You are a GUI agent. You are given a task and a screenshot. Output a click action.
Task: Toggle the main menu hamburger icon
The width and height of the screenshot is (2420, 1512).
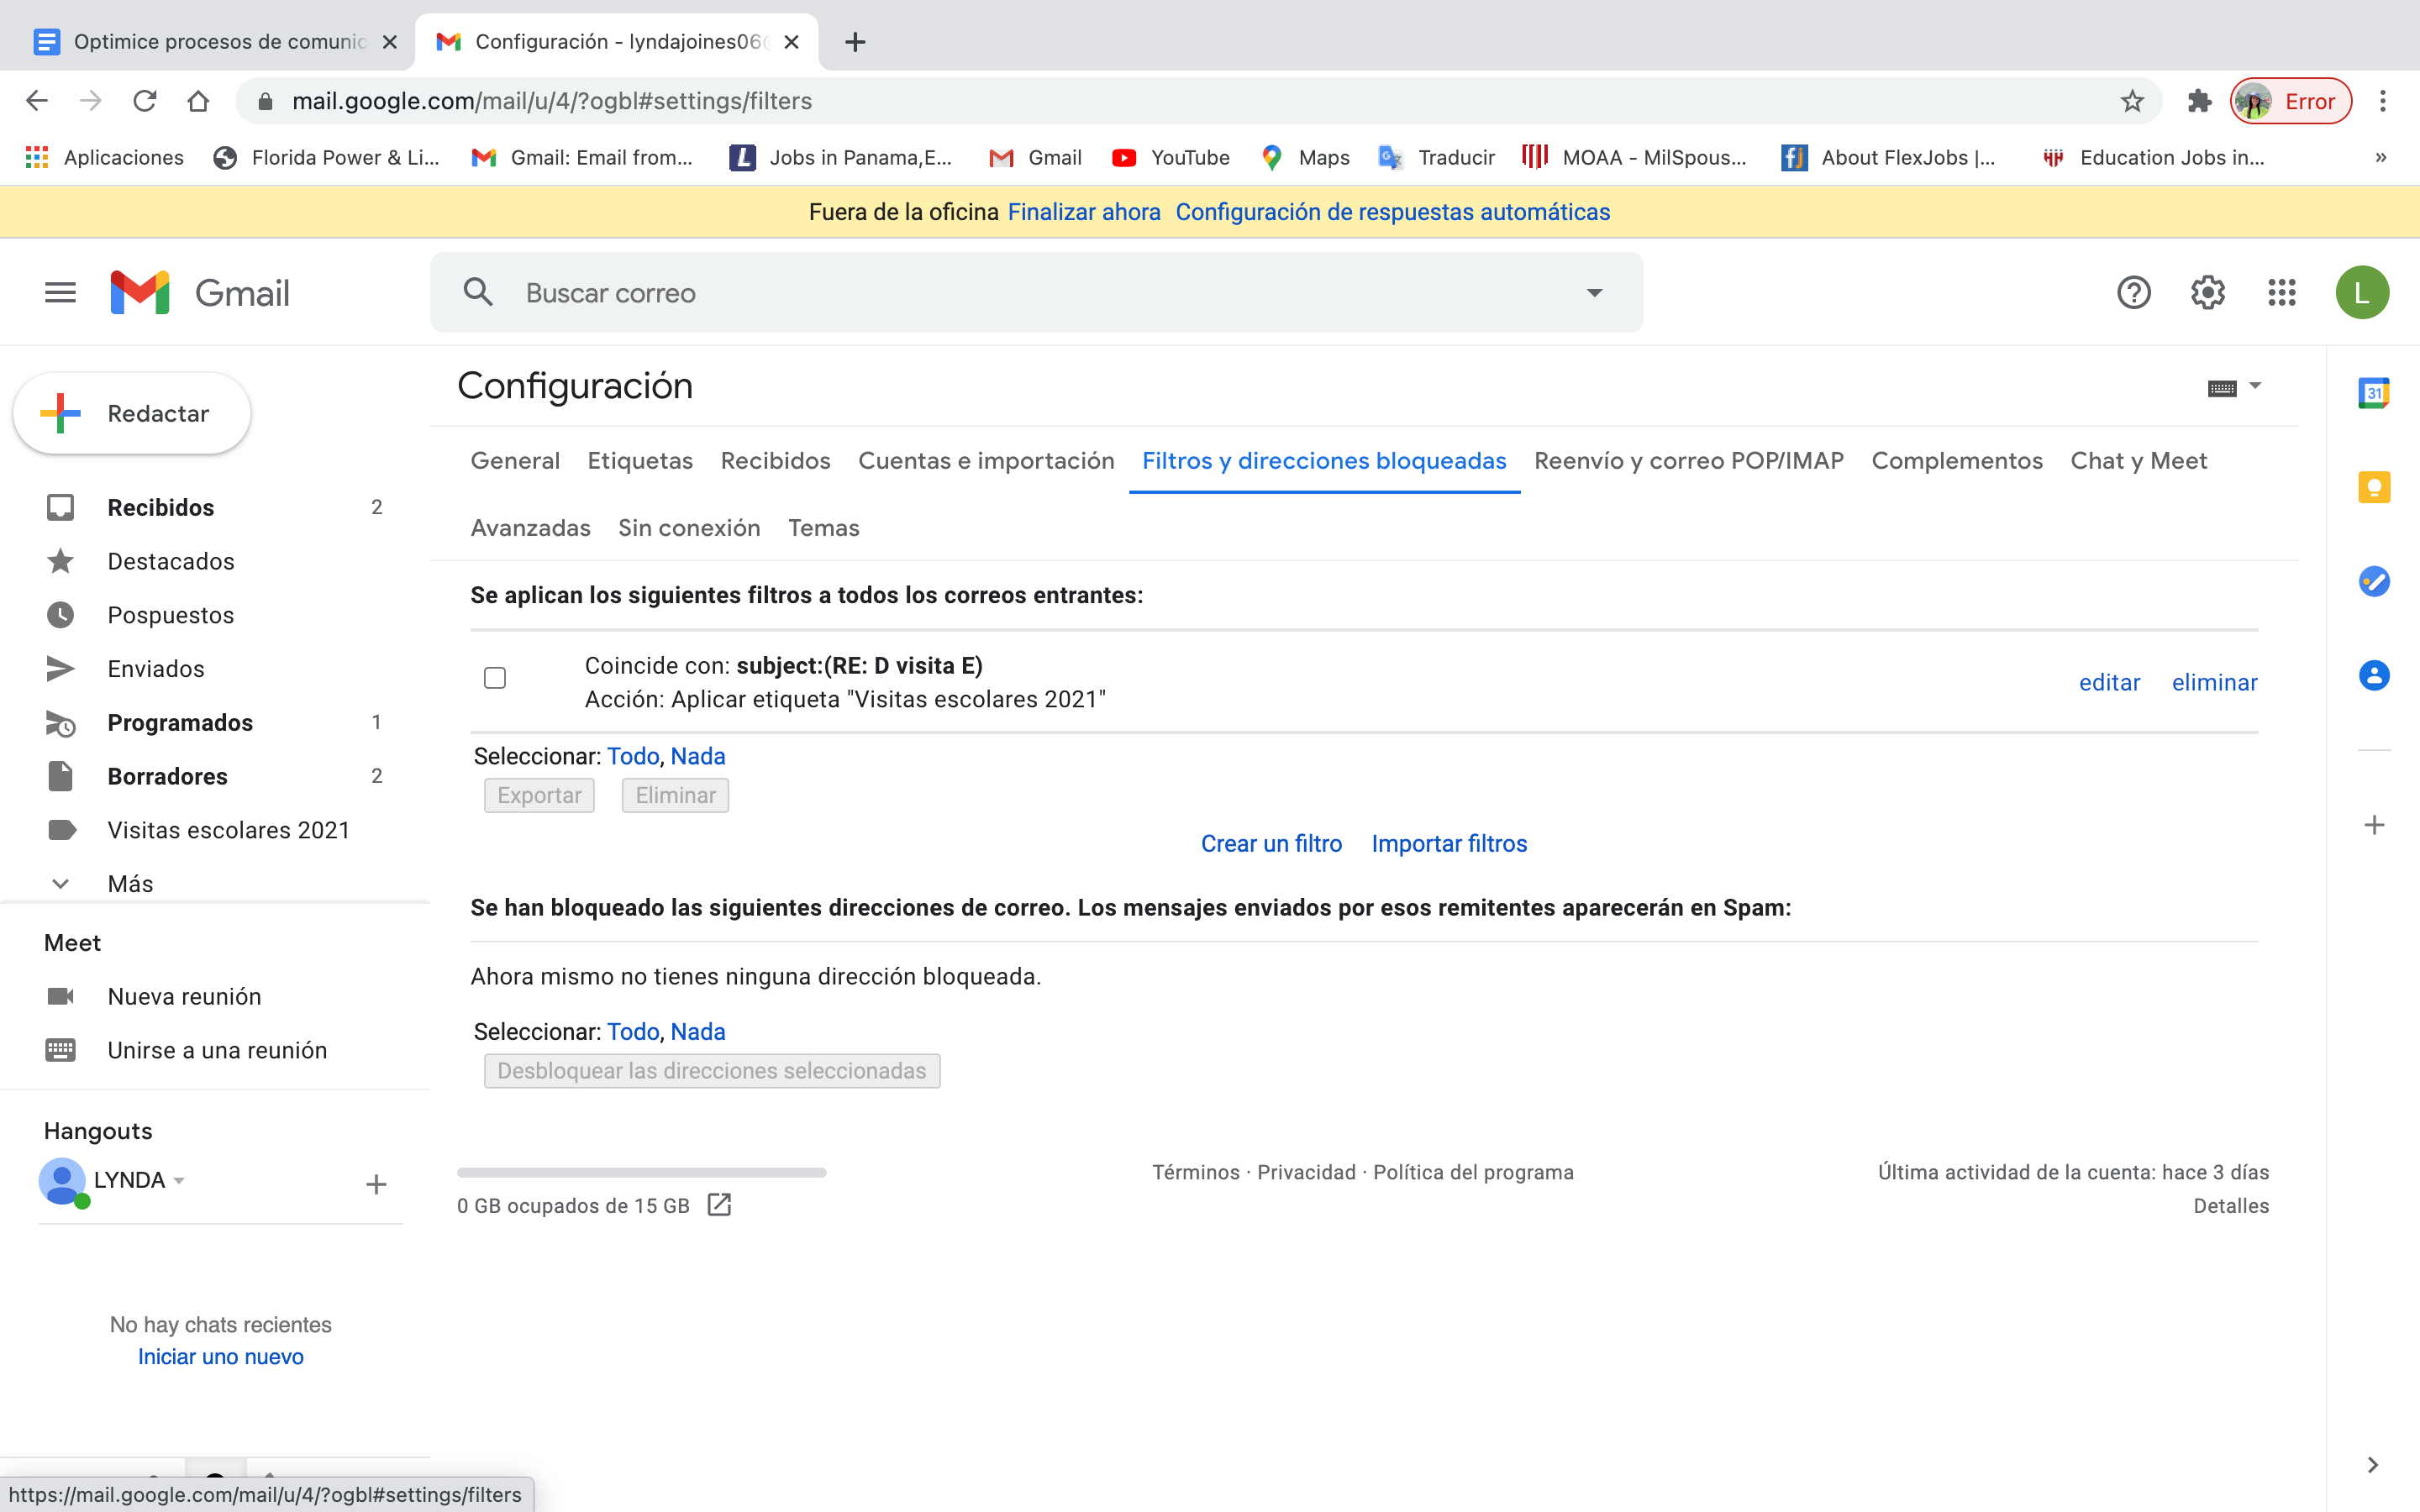point(60,293)
